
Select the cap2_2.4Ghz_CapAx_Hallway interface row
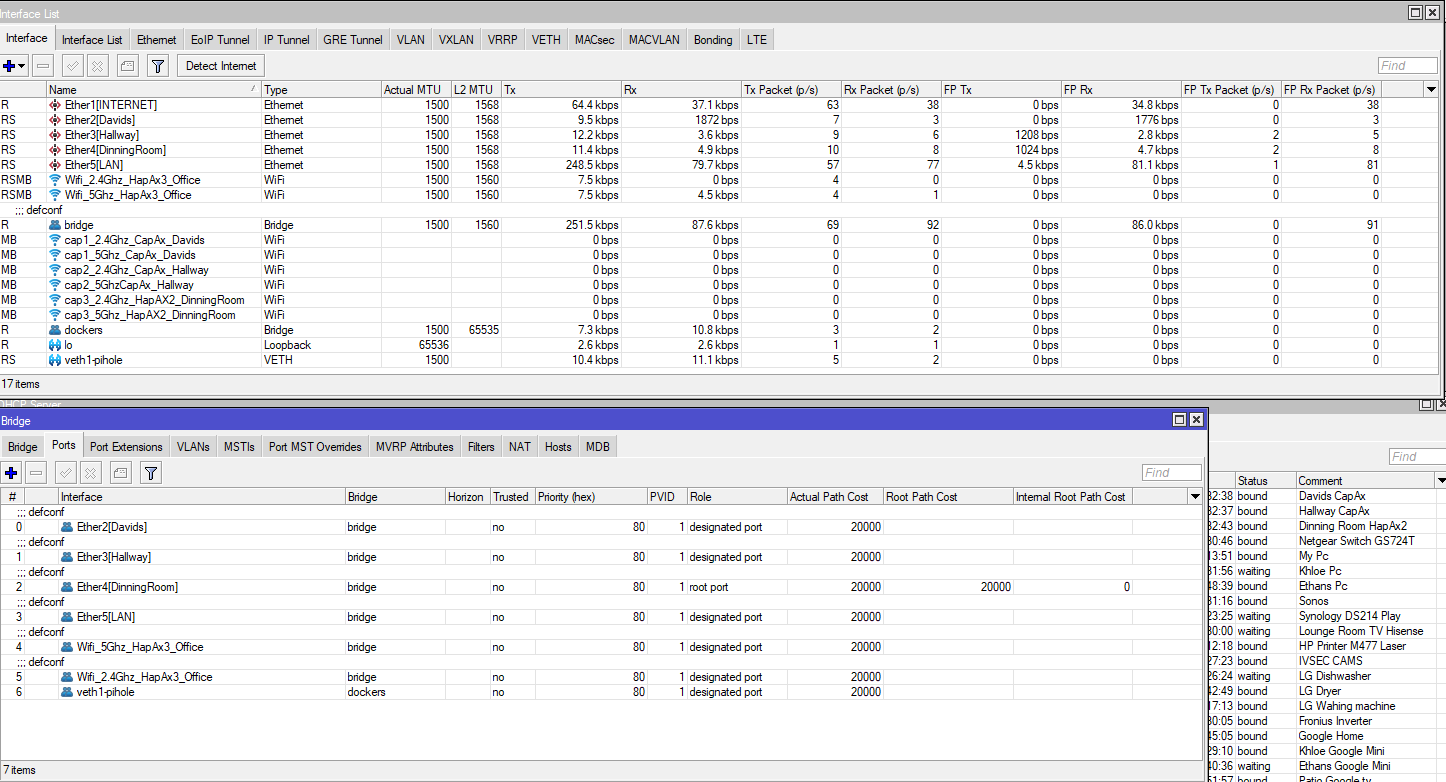coord(720,270)
